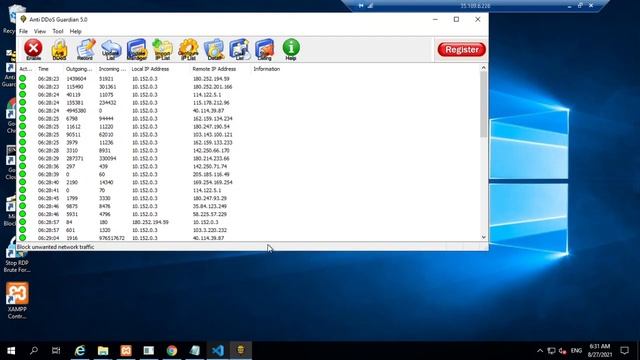Click the taskbar search magnifier
The image size is (640, 360).
tap(34, 351)
